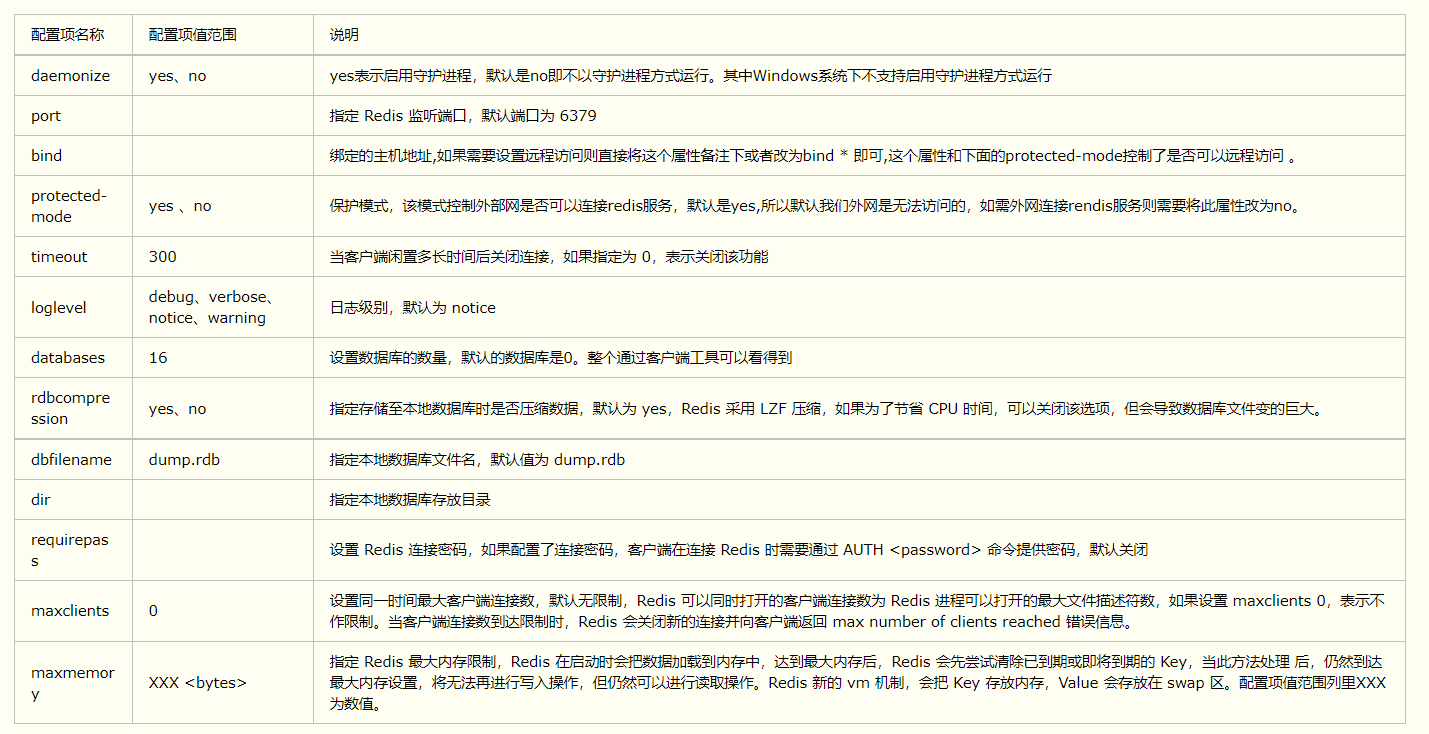Click the timeout description 当客户端闲置多长时间
1429x734 pixels.
pyautogui.click(x=549, y=257)
